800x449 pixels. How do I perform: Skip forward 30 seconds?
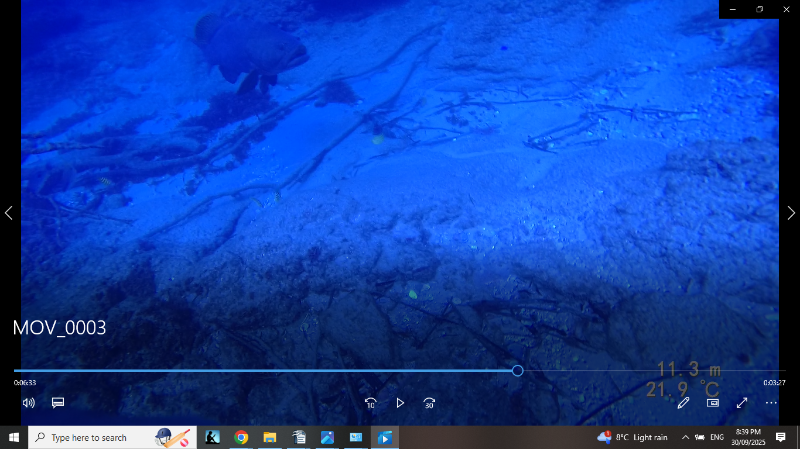[x=429, y=403]
